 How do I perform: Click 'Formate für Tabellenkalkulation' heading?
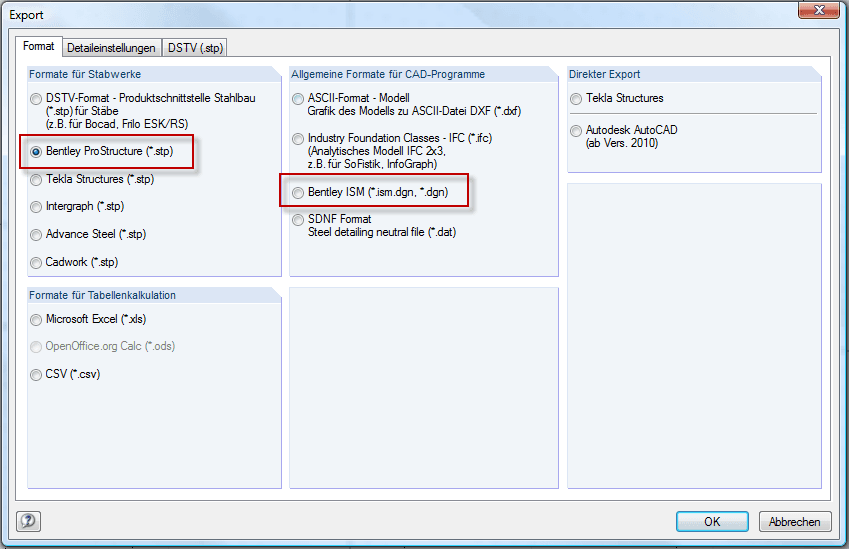pos(102,295)
